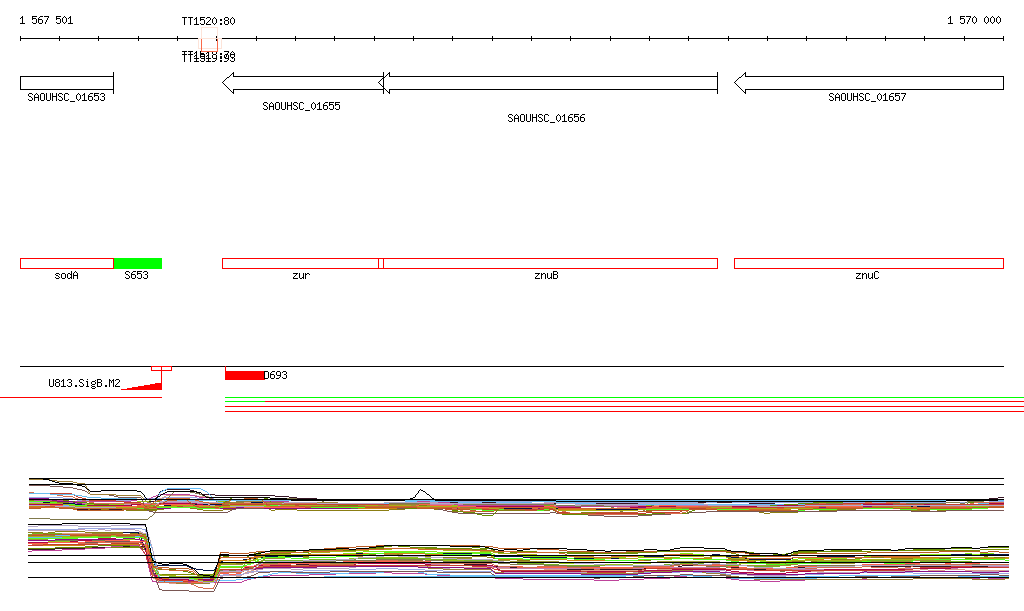
Task: Click the end coordinate 1 570 000
Action: pyautogui.click(x=974, y=20)
